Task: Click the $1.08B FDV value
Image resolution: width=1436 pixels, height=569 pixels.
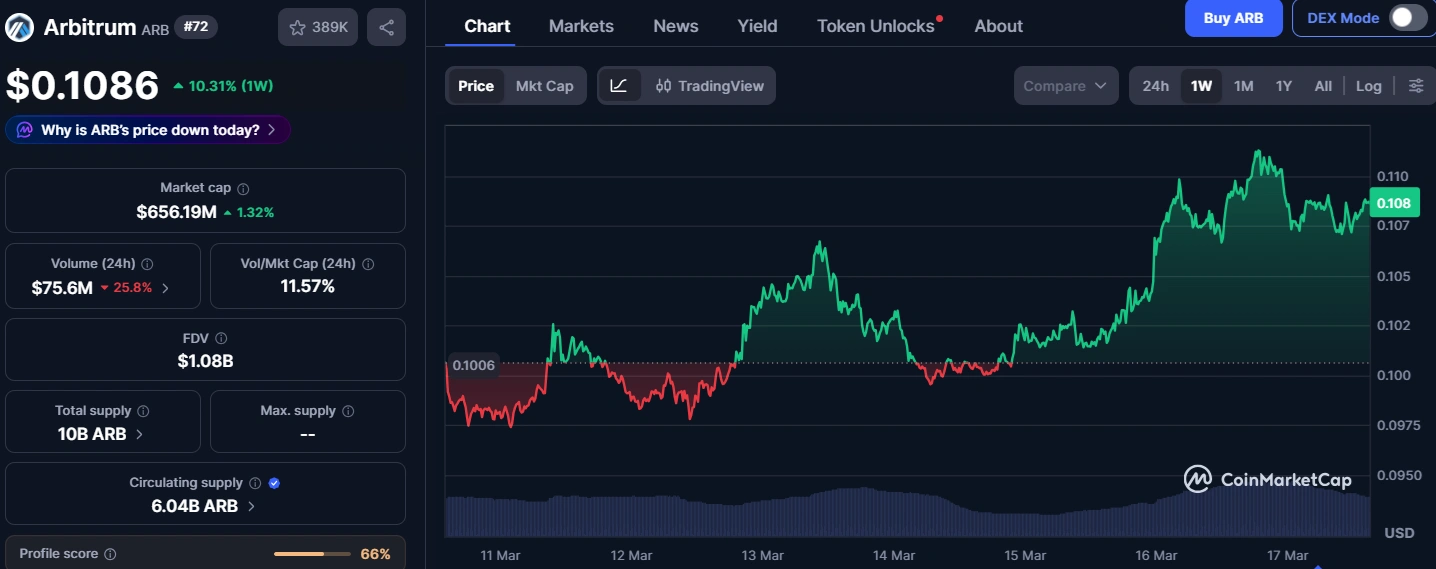Action: [205, 361]
